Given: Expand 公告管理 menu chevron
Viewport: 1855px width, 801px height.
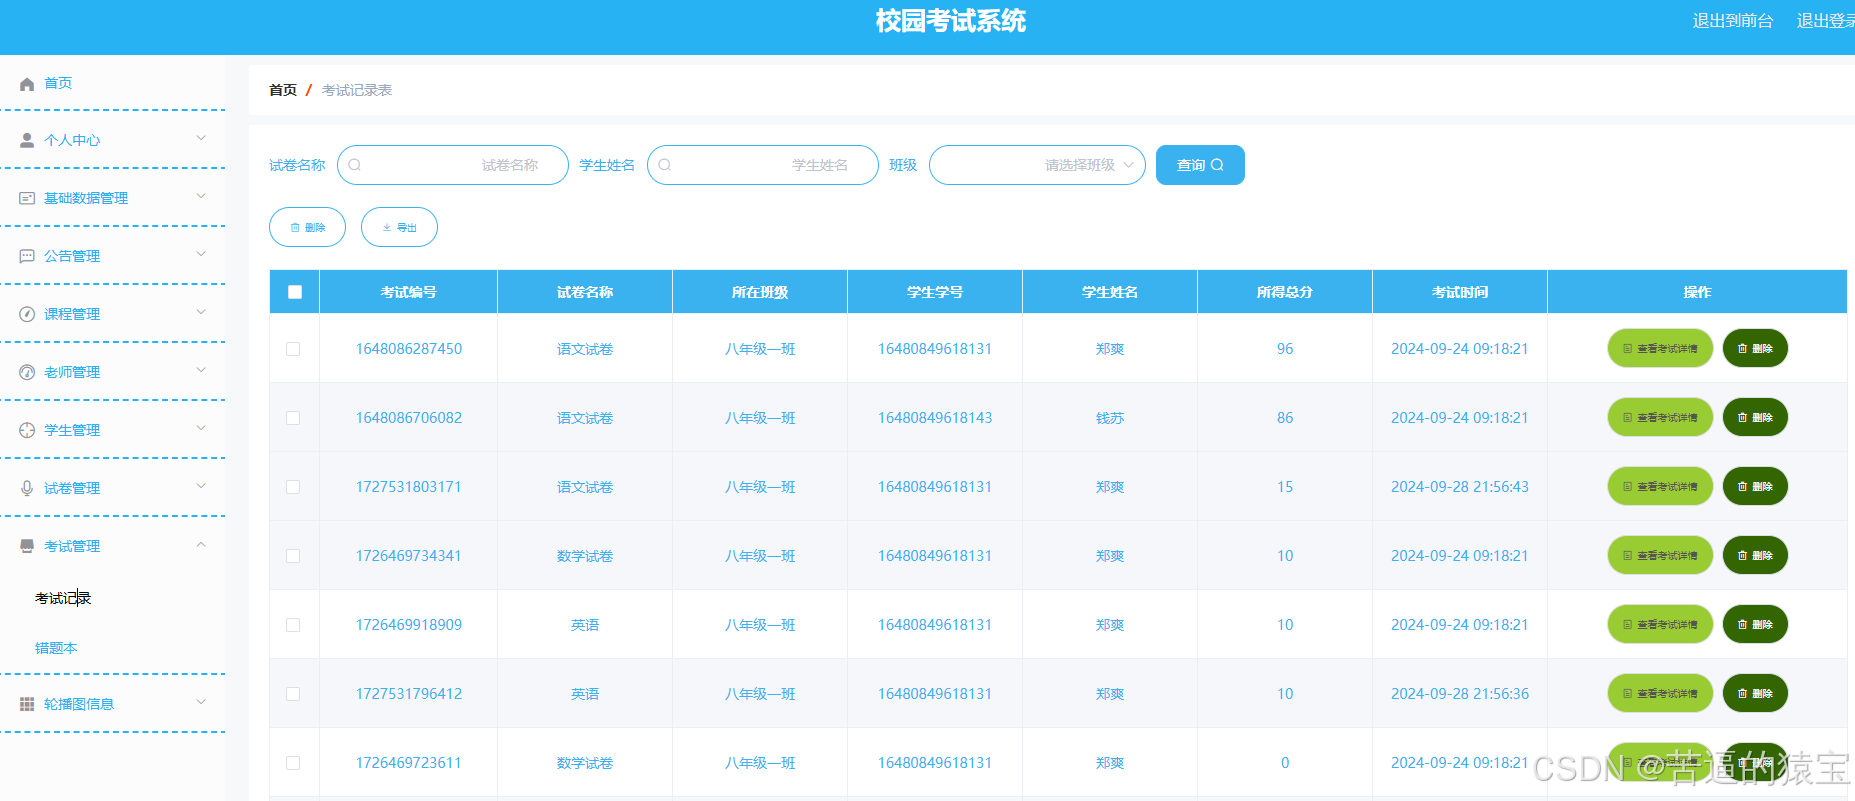Looking at the screenshot, I should 201,254.
